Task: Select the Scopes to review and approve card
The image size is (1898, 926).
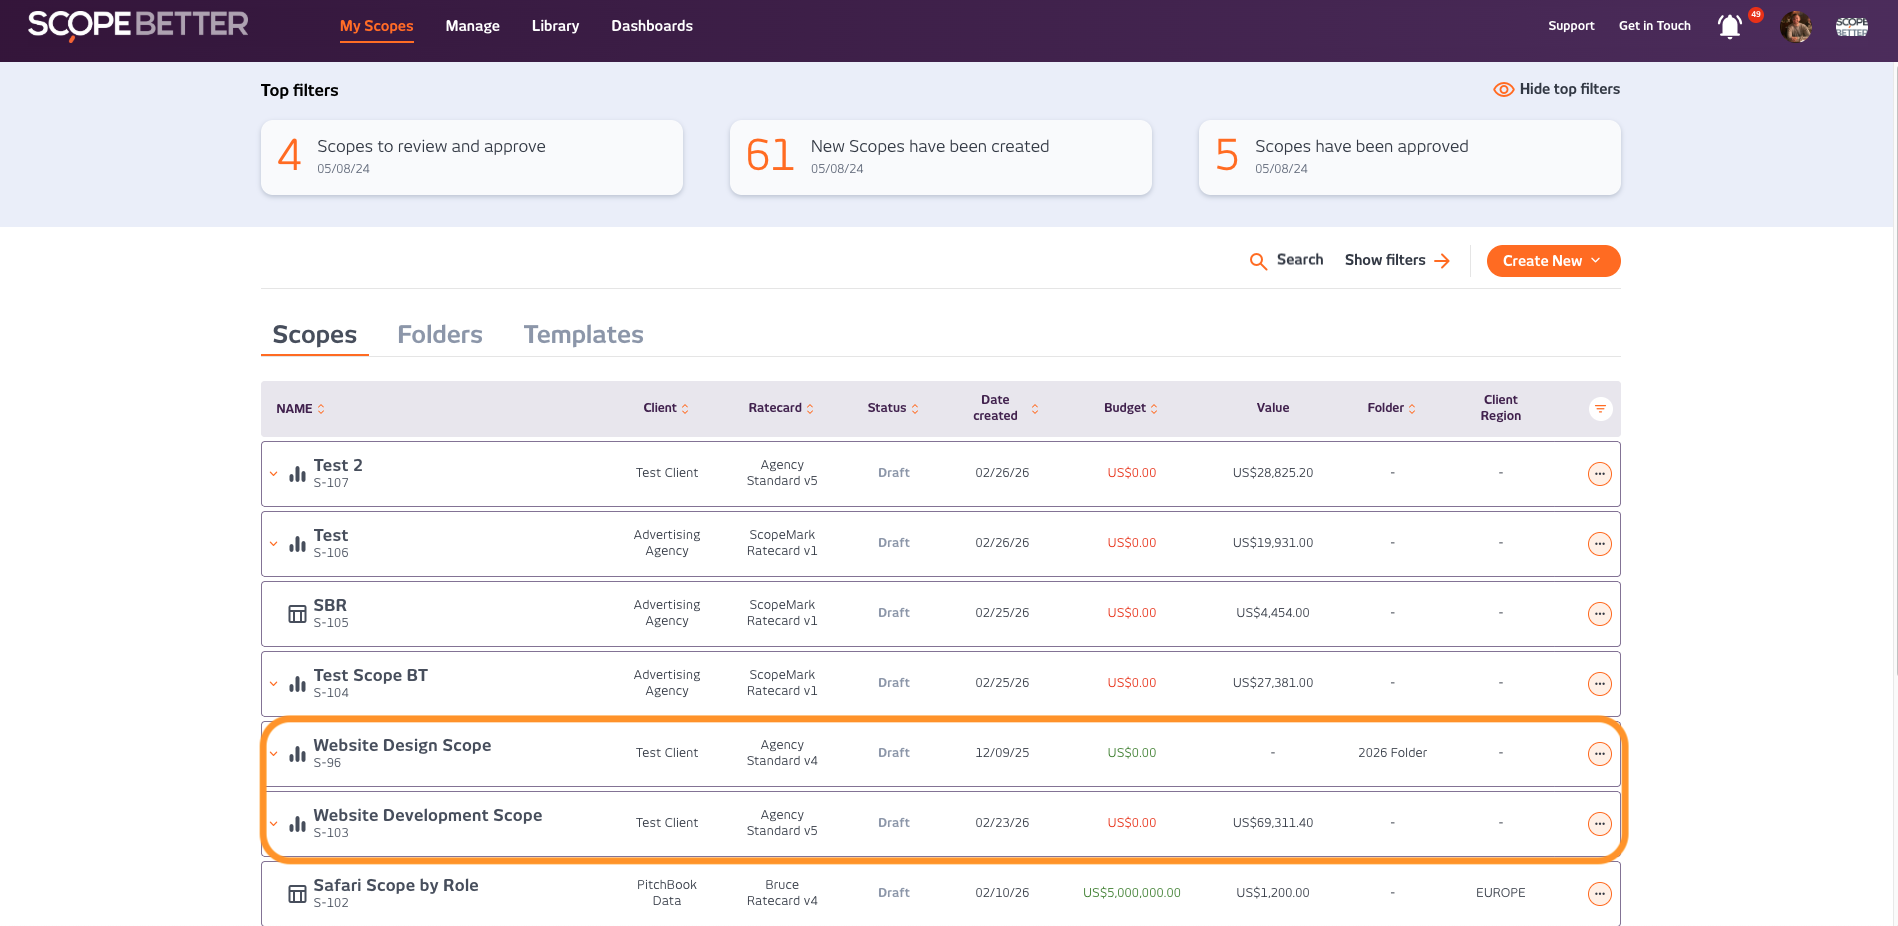Action: pyautogui.click(x=472, y=157)
